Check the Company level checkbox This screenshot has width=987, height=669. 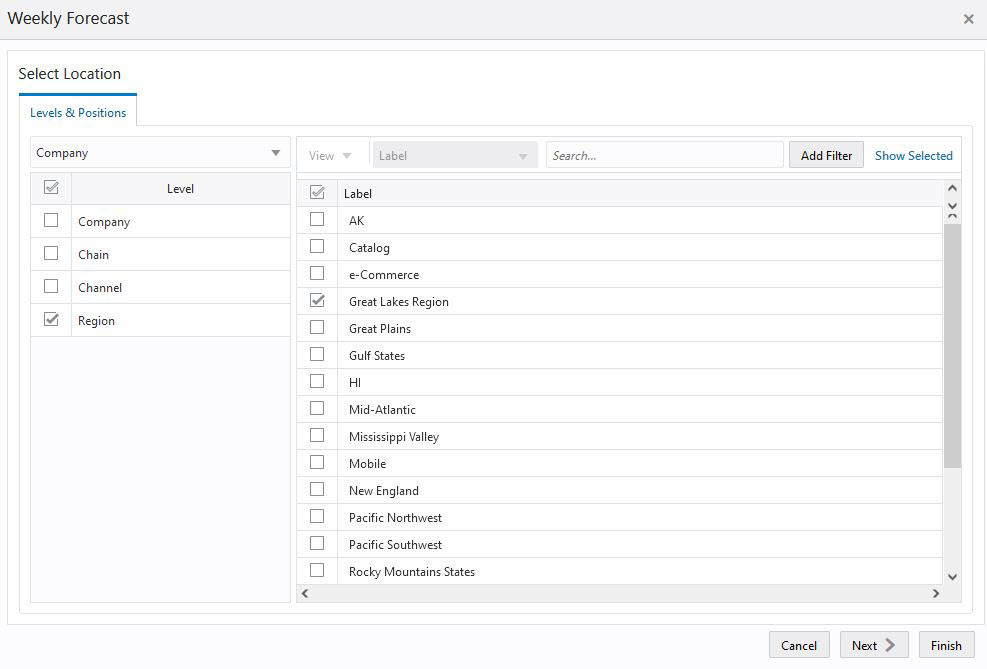coord(51,220)
